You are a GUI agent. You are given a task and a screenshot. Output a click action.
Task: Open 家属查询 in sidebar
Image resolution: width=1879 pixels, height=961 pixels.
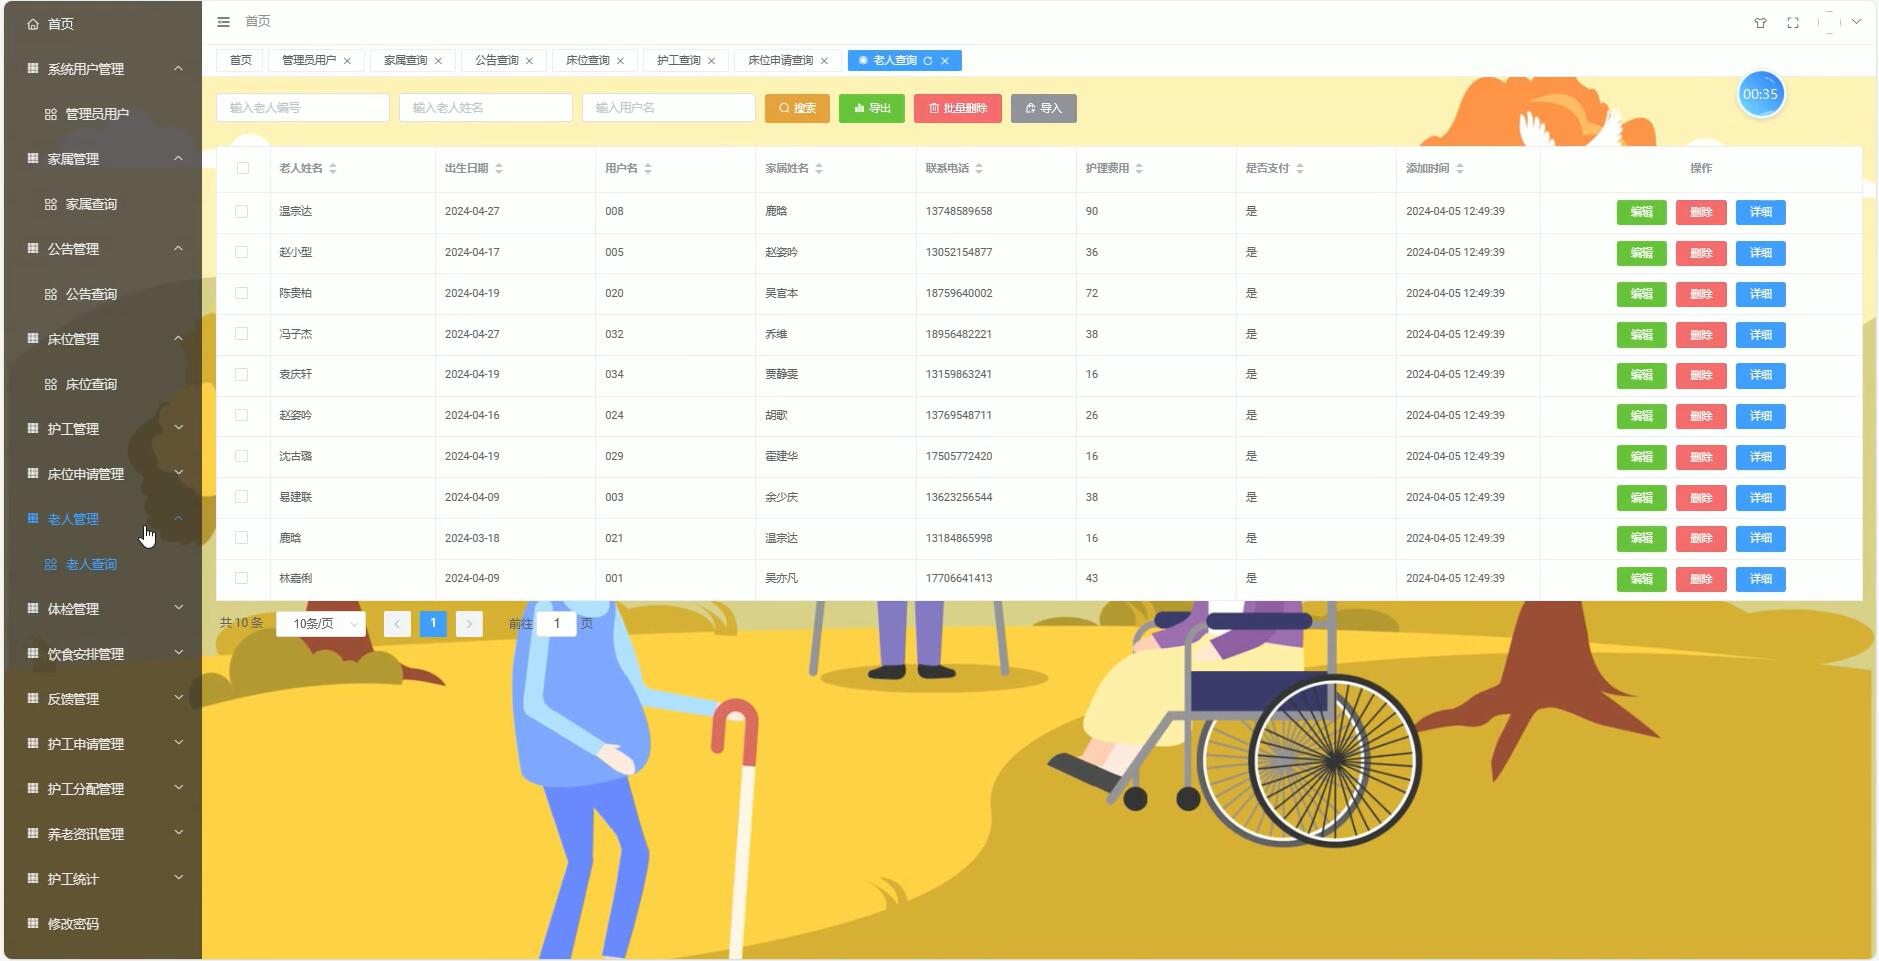(x=91, y=204)
